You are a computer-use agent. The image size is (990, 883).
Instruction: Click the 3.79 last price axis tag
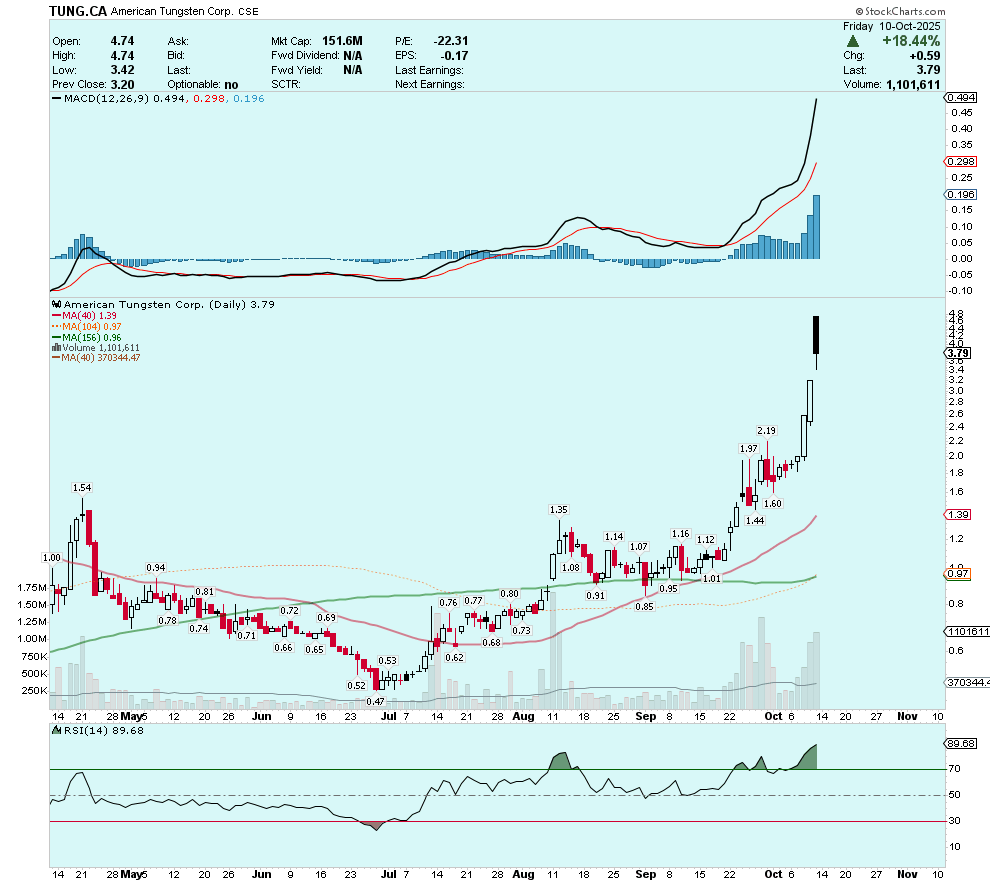[958, 353]
